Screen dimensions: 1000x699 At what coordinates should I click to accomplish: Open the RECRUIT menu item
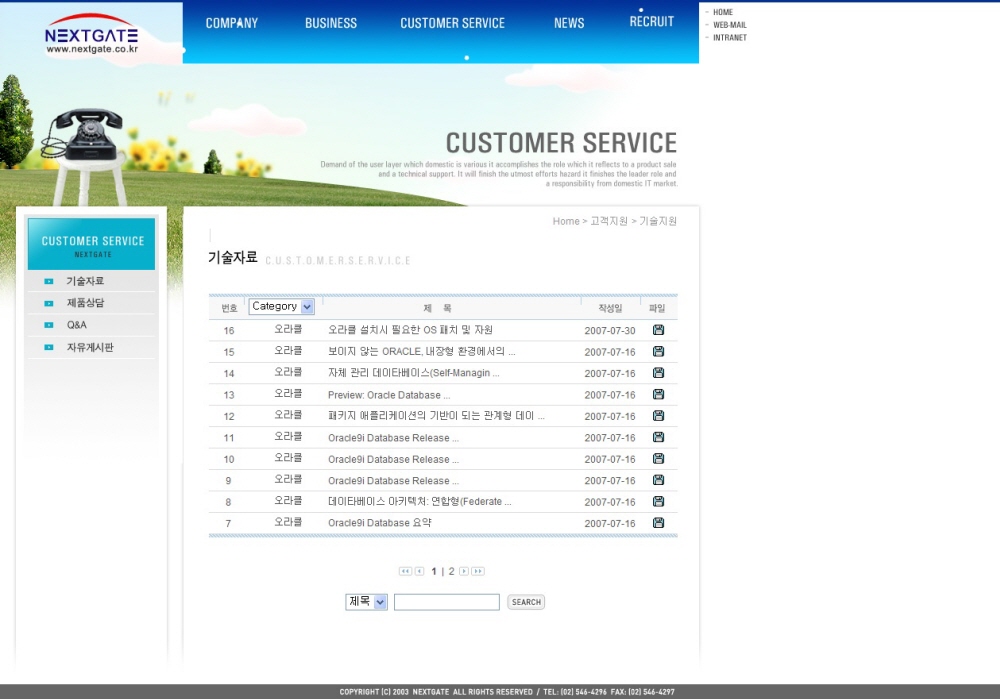click(651, 22)
